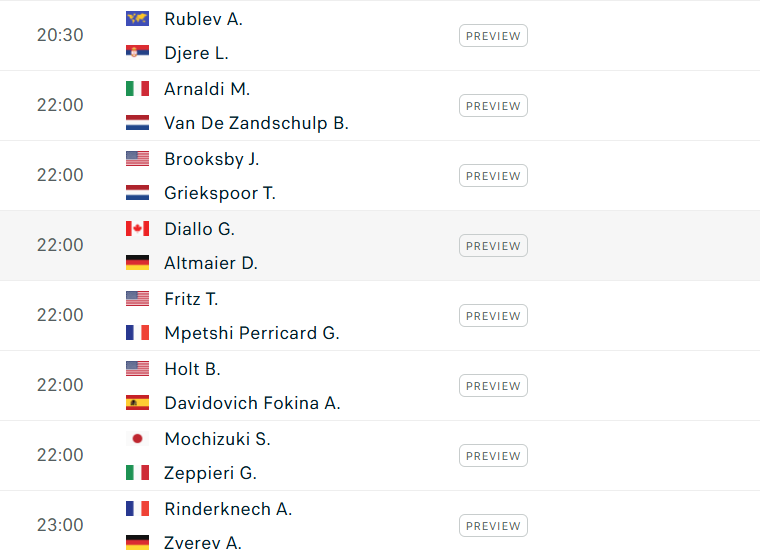Click the flag icon beside Rublev A.
The height and width of the screenshot is (560, 760).
click(x=137, y=19)
